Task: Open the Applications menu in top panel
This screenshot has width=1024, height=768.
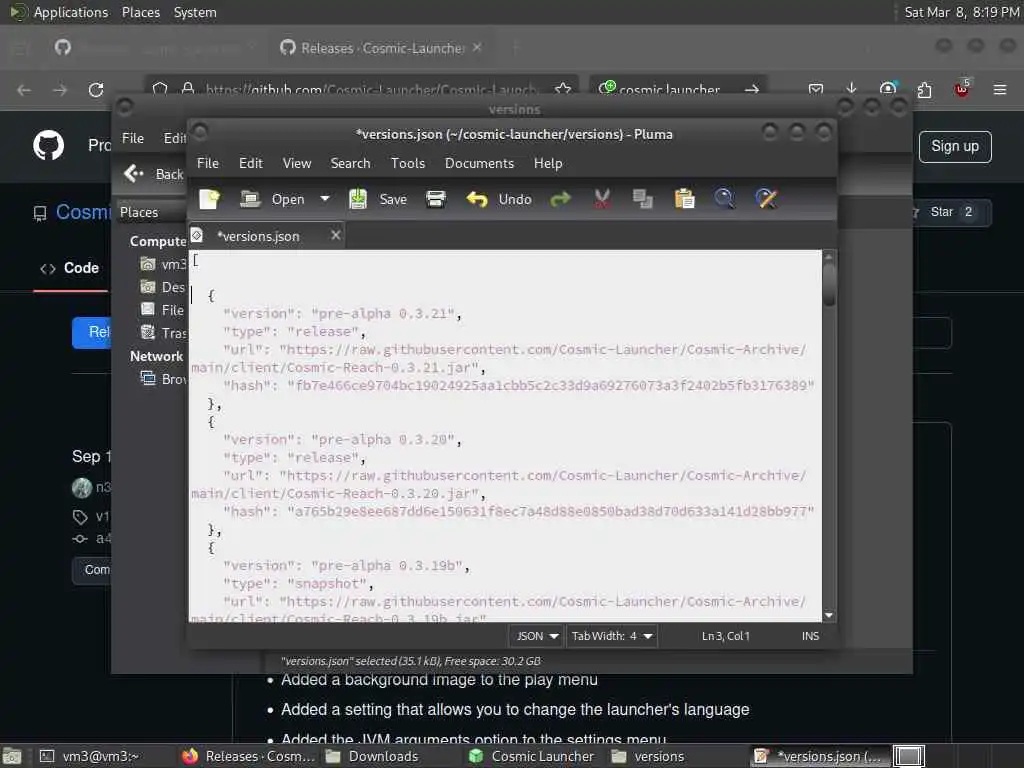Action: (x=71, y=12)
